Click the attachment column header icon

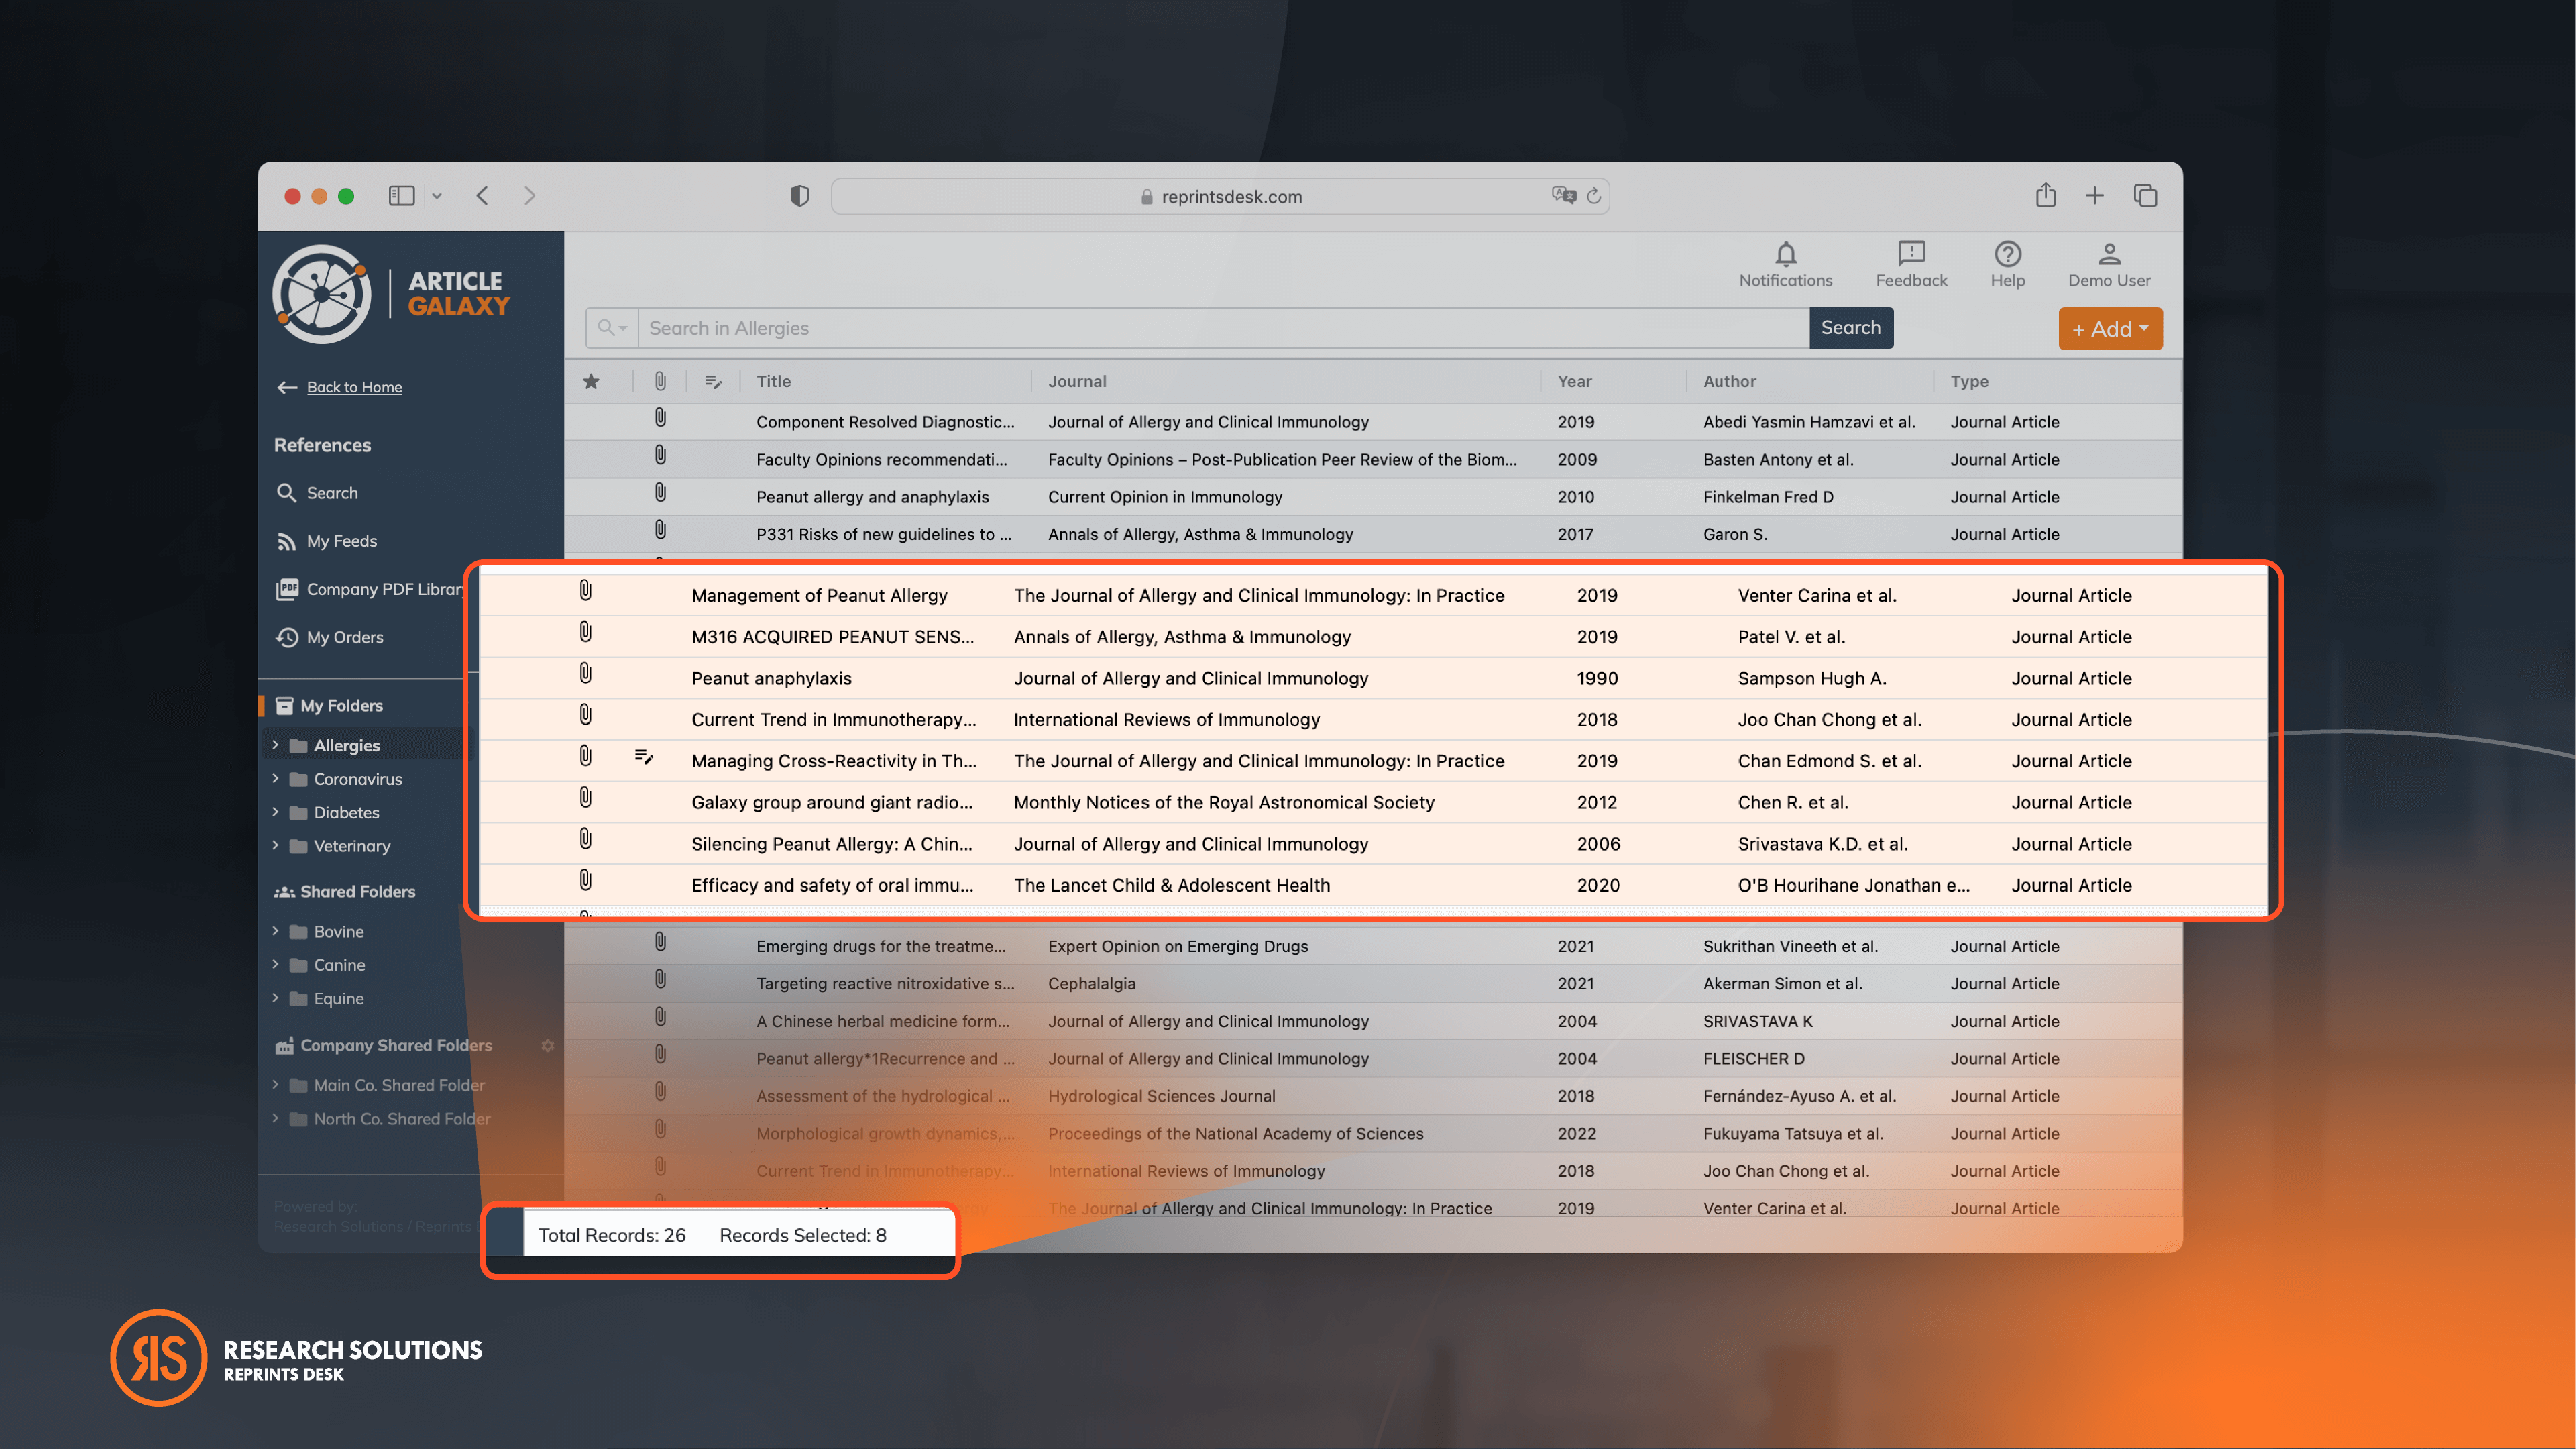[660, 381]
